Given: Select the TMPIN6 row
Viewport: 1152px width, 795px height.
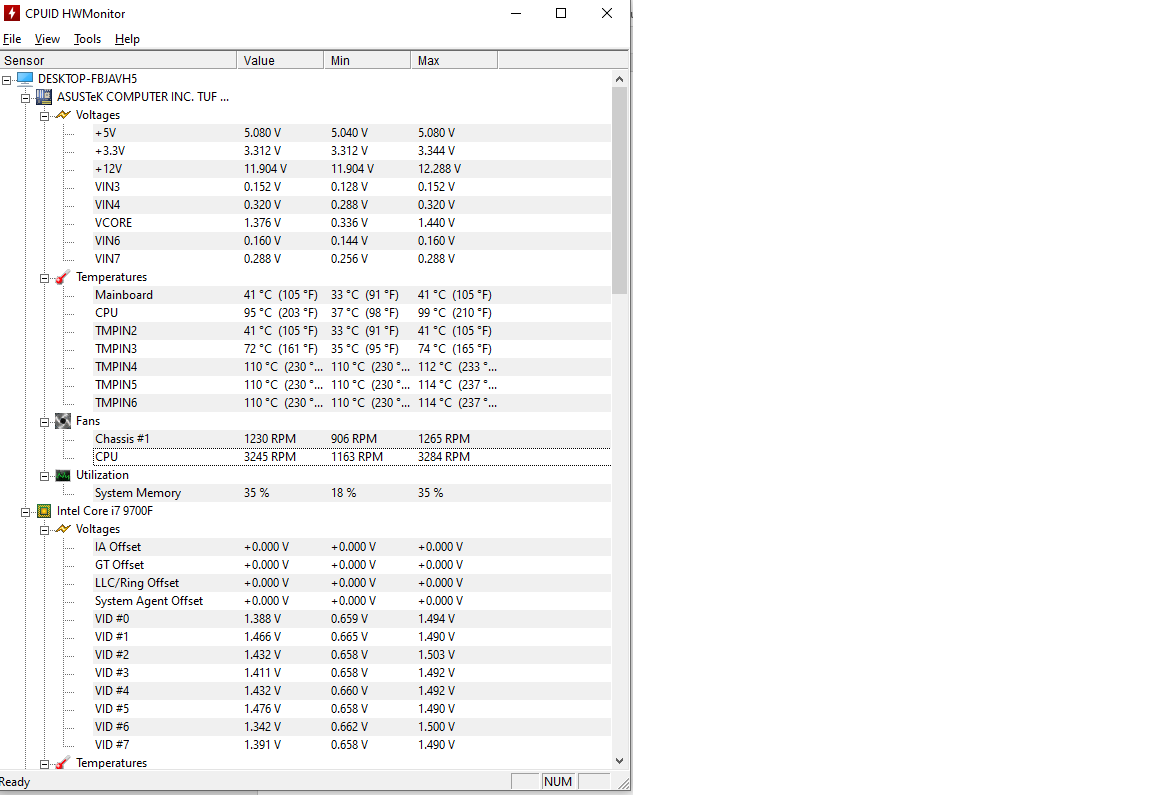Looking at the screenshot, I should (x=351, y=403).
